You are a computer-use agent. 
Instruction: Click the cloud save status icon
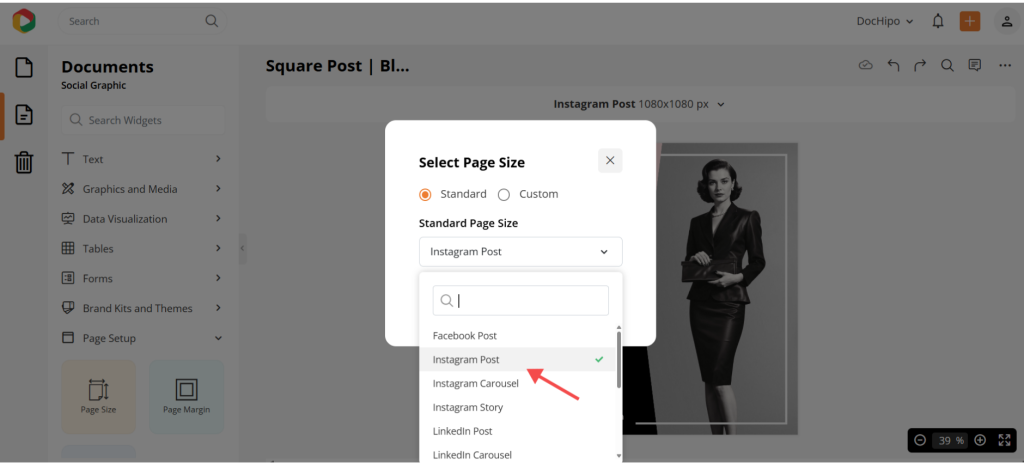pos(866,65)
